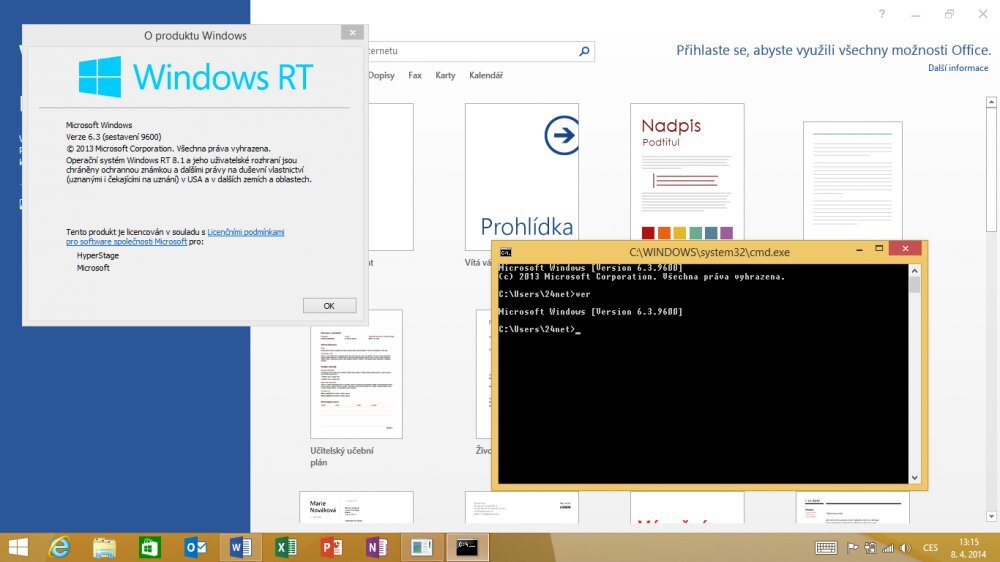Viewport: 1000px width, 562px height.
Task: Open the Nadpis Podtitul template
Action: pyautogui.click(x=687, y=172)
